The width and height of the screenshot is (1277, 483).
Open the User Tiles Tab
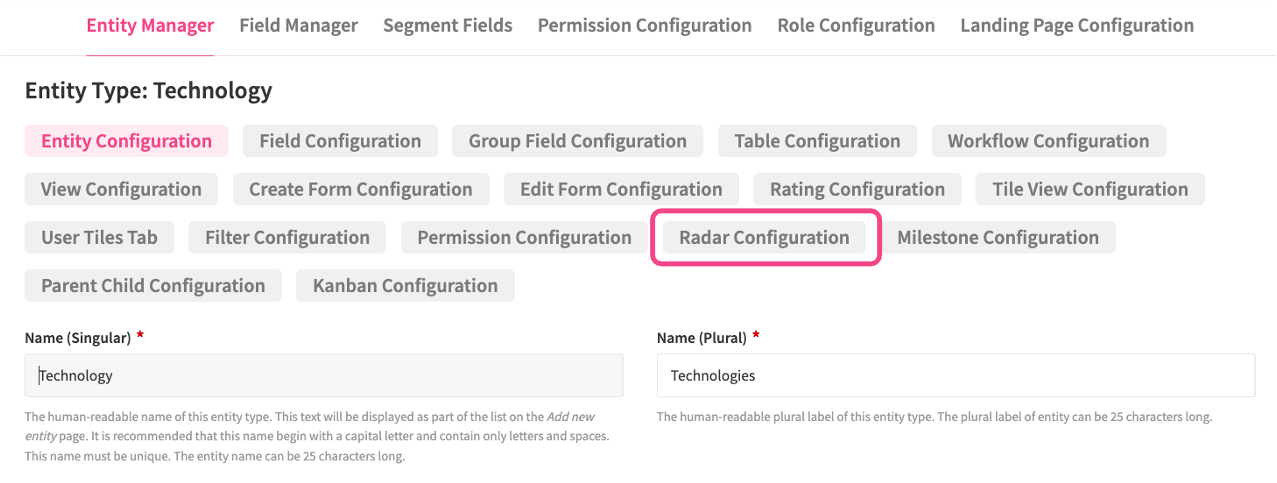(x=99, y=237)
